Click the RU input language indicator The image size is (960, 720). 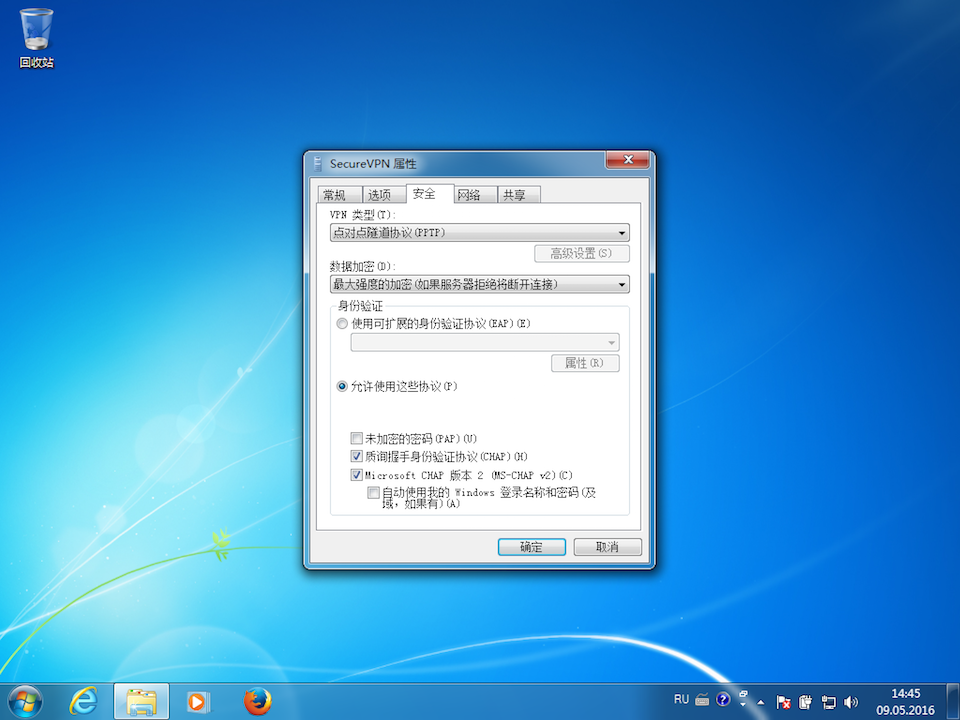coord(681,699)
